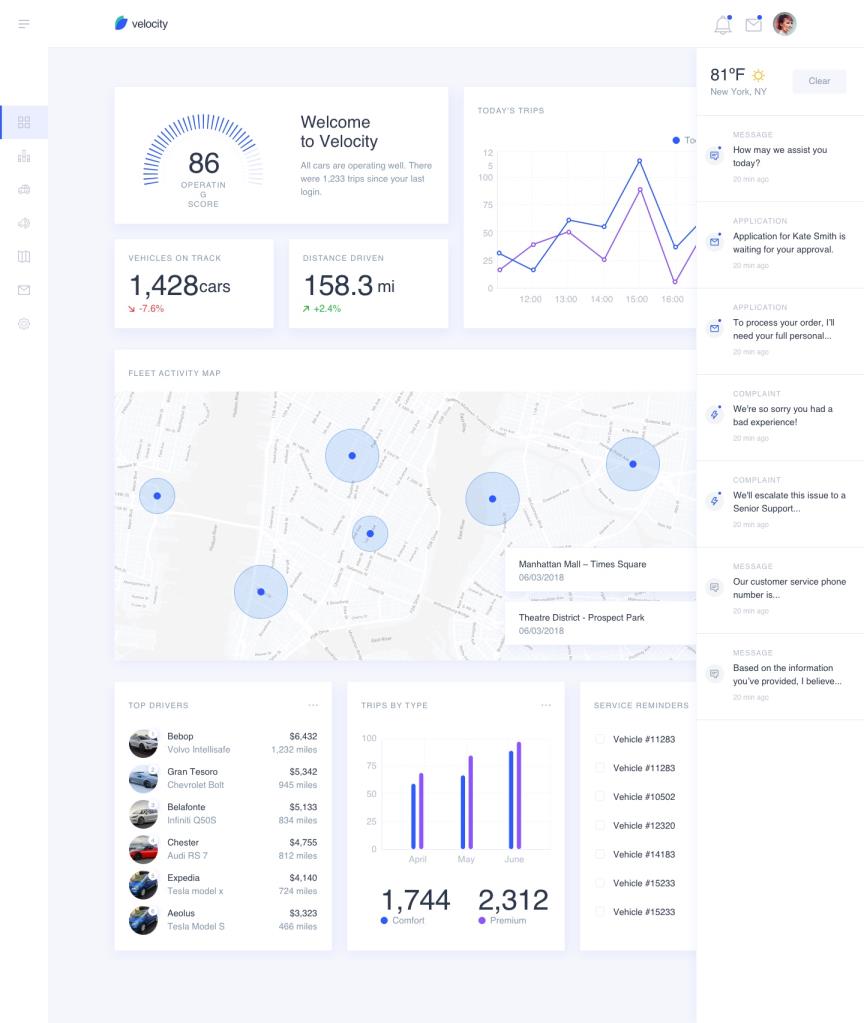The height and width of the screenshot is (1023, 864).
Task: Tick the checkbox for Vehicle #12320
Action: click(x=600, y=826)
